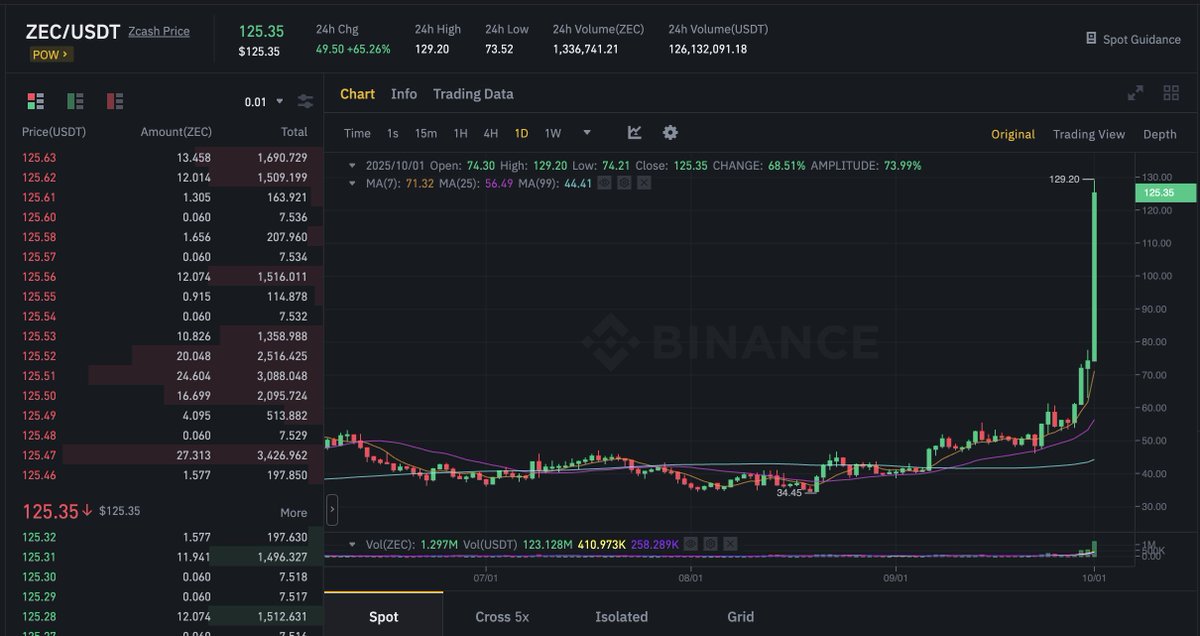Open the Info tab
Screen dimensions: 1200x636
point(404,94)
